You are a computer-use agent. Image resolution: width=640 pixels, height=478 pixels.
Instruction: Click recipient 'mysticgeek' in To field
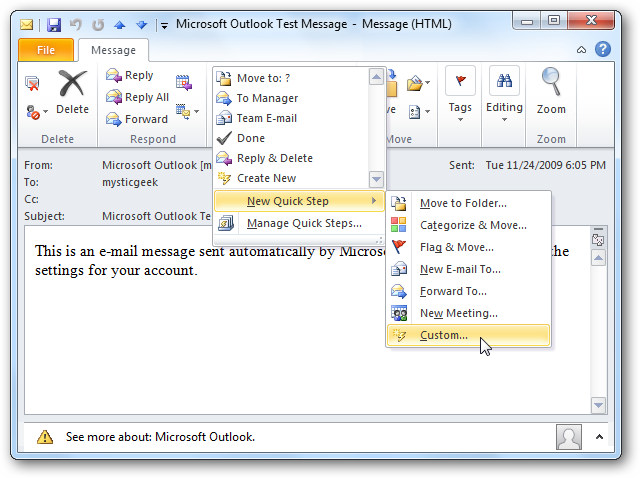130,182
